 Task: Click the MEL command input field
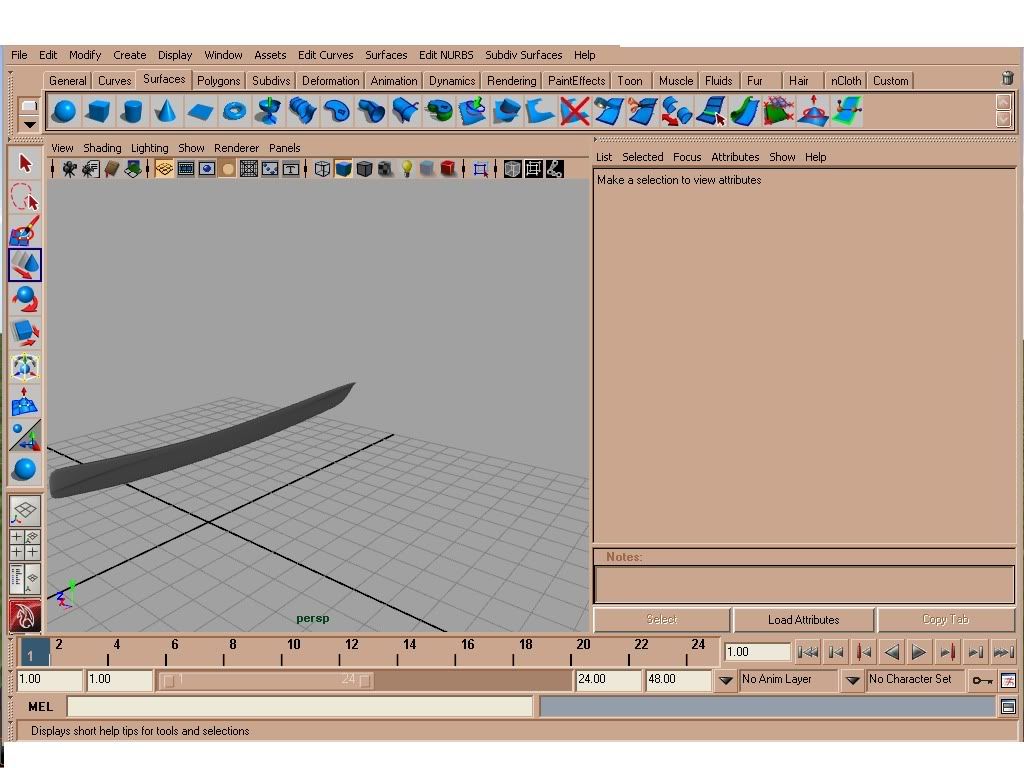pyautogui.click(x=299, y=707)
